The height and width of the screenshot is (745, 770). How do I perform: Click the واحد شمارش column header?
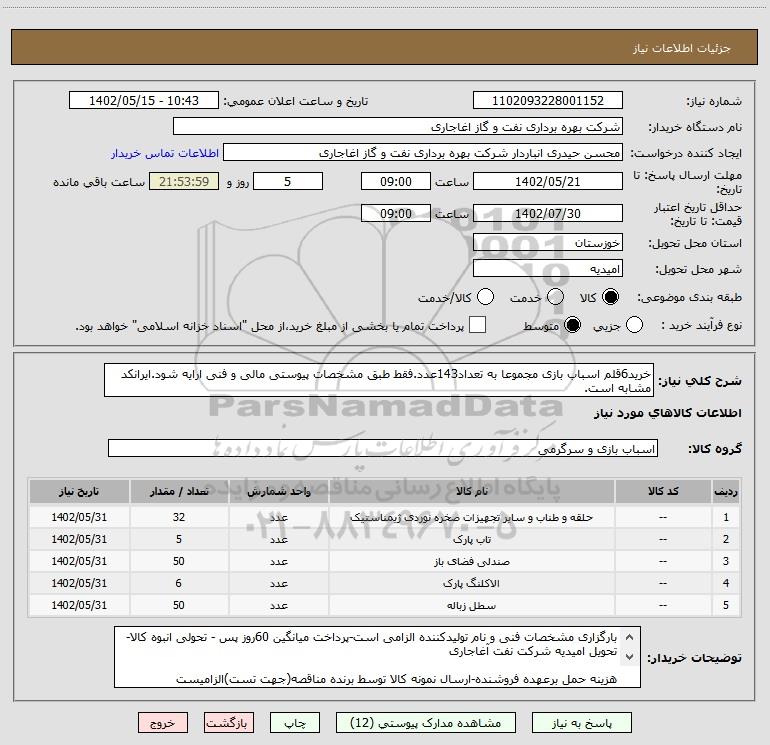[x=279, y=491]
